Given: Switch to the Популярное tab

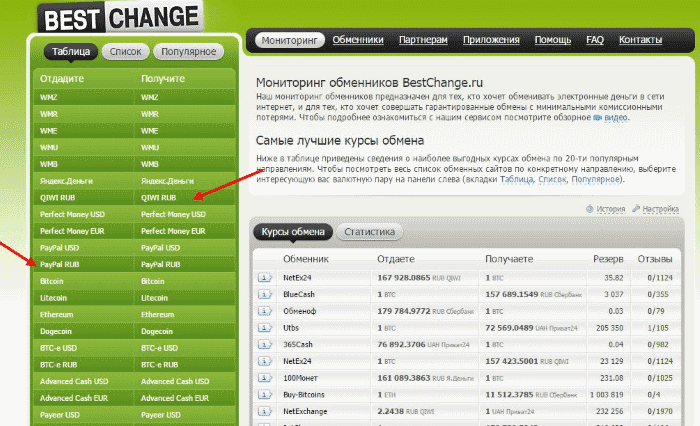Looking at the screenshot, I should tap(188, 52).
